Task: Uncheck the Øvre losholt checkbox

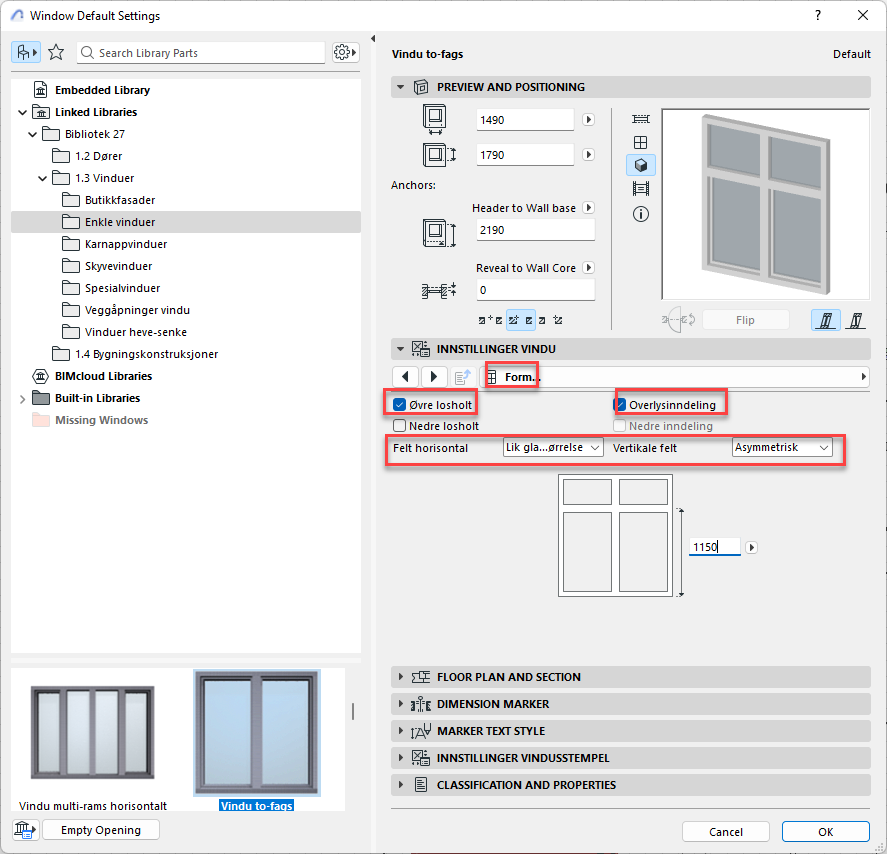Action: (400, 405)
